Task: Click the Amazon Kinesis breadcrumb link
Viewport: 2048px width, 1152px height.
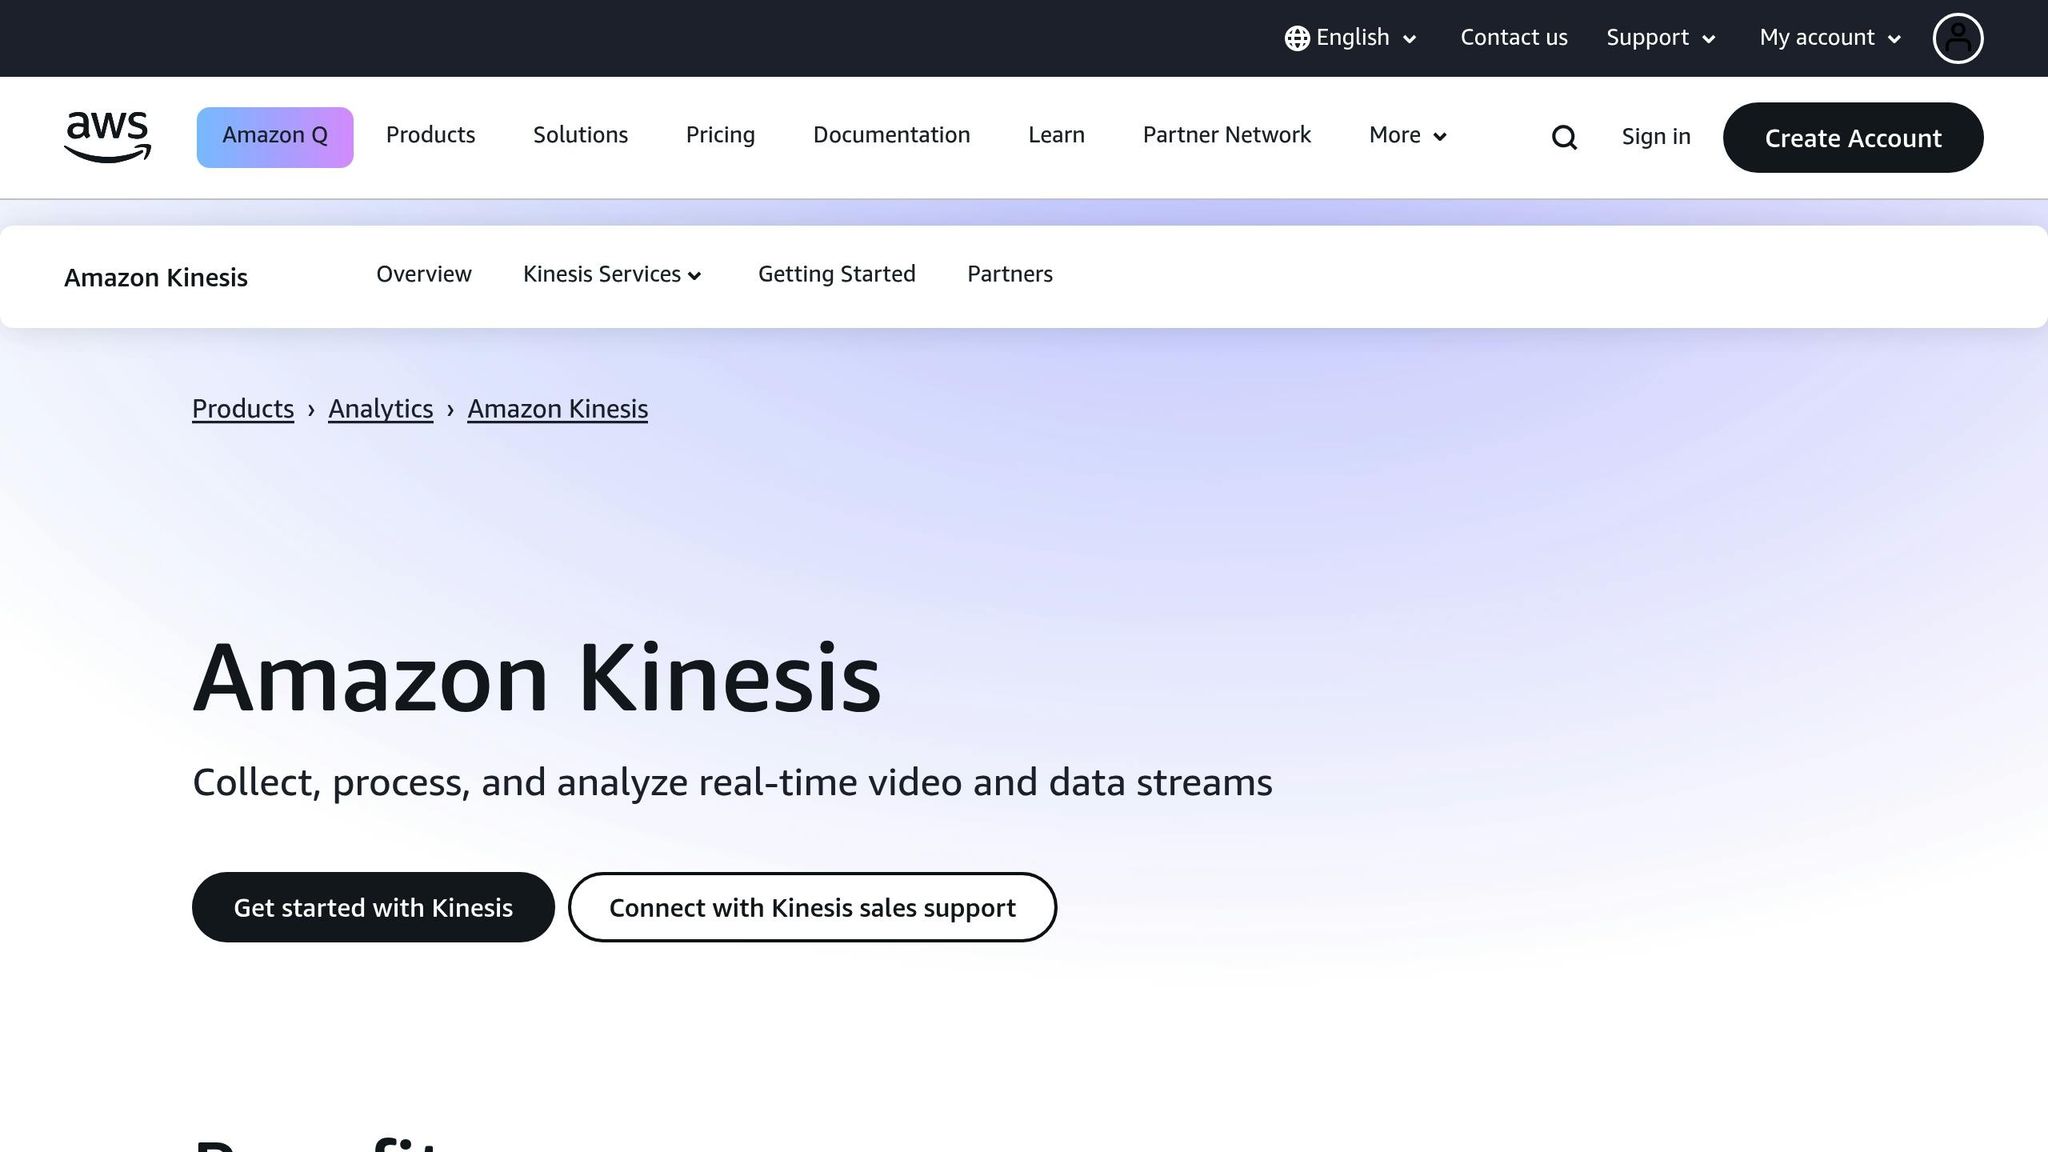Action: (558, 409)
